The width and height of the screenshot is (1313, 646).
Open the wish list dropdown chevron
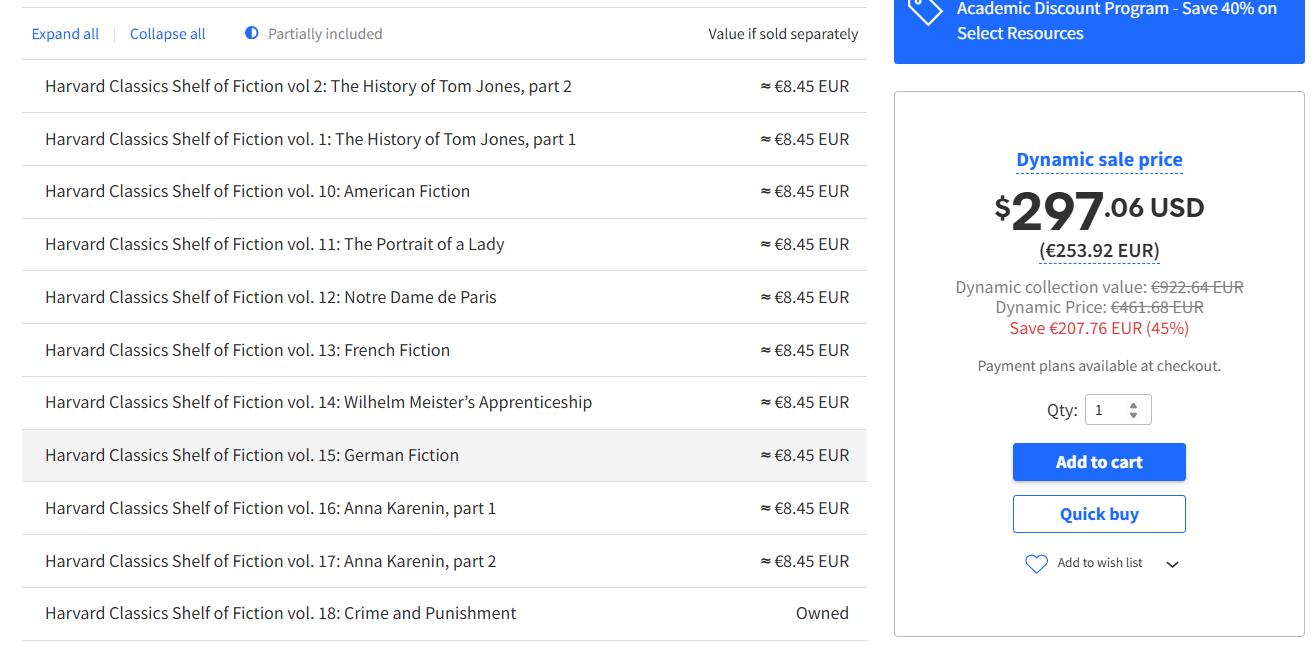coord(1173,564)
